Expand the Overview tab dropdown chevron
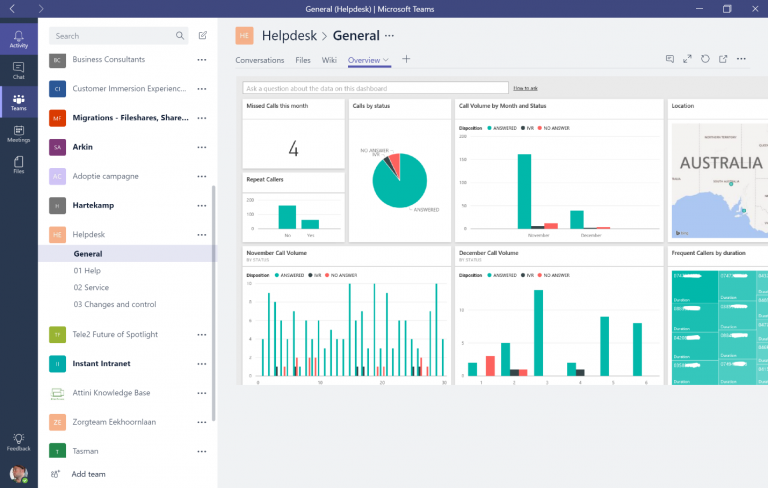 coord(386,60)
